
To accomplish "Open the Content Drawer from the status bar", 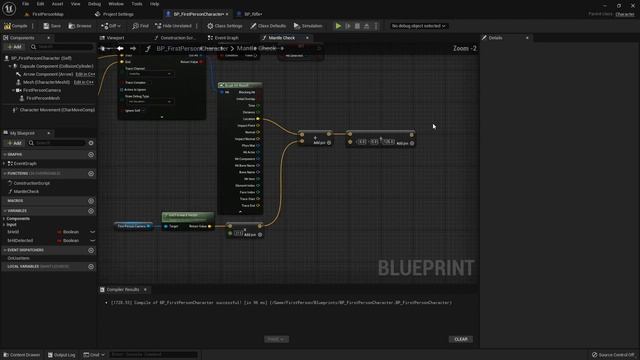I will 22,355.
